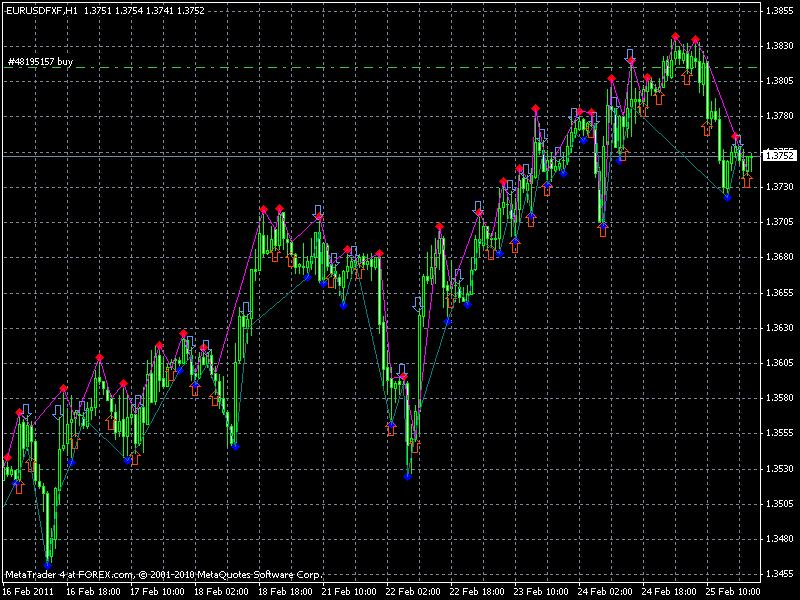This screenshot has height=600, width=800.
Task: Select the '#48195157 buy' order label
Action: pyautogui.click(x=40, y=62)
